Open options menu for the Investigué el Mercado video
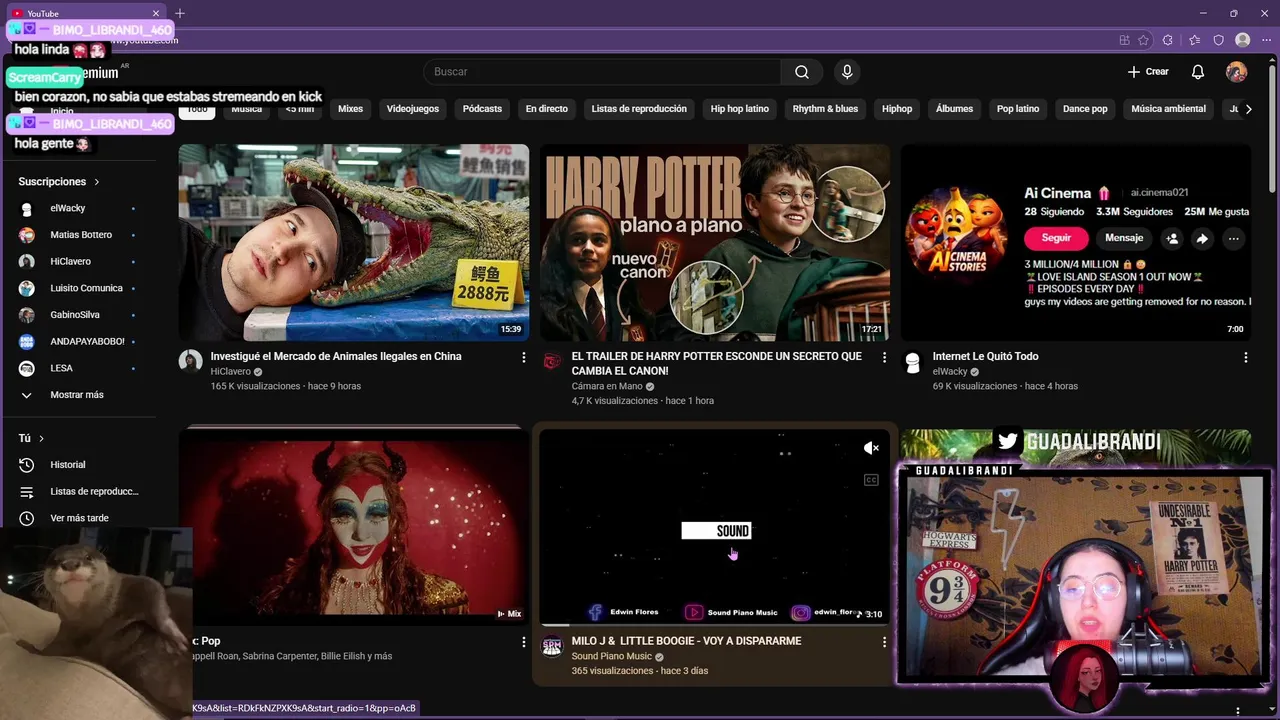 coord(523,357)
